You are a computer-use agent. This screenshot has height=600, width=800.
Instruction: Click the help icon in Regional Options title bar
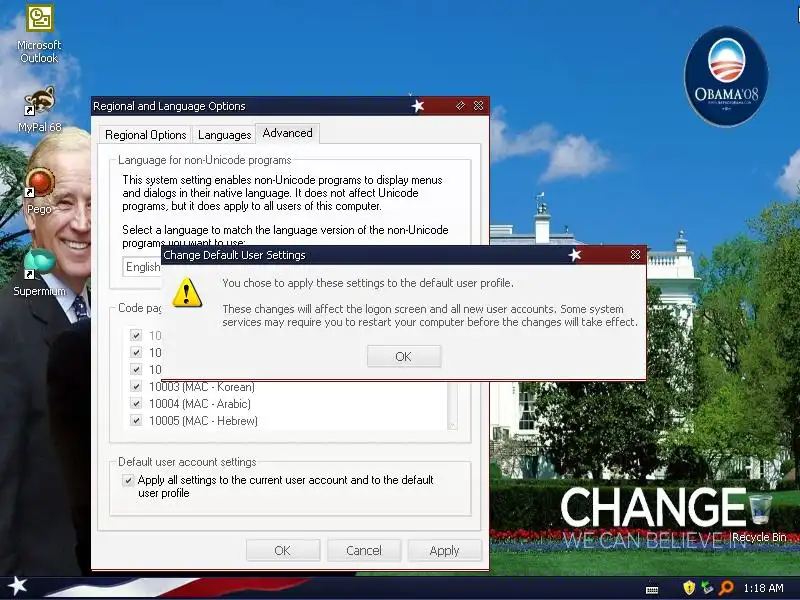[x=460, y=106]
